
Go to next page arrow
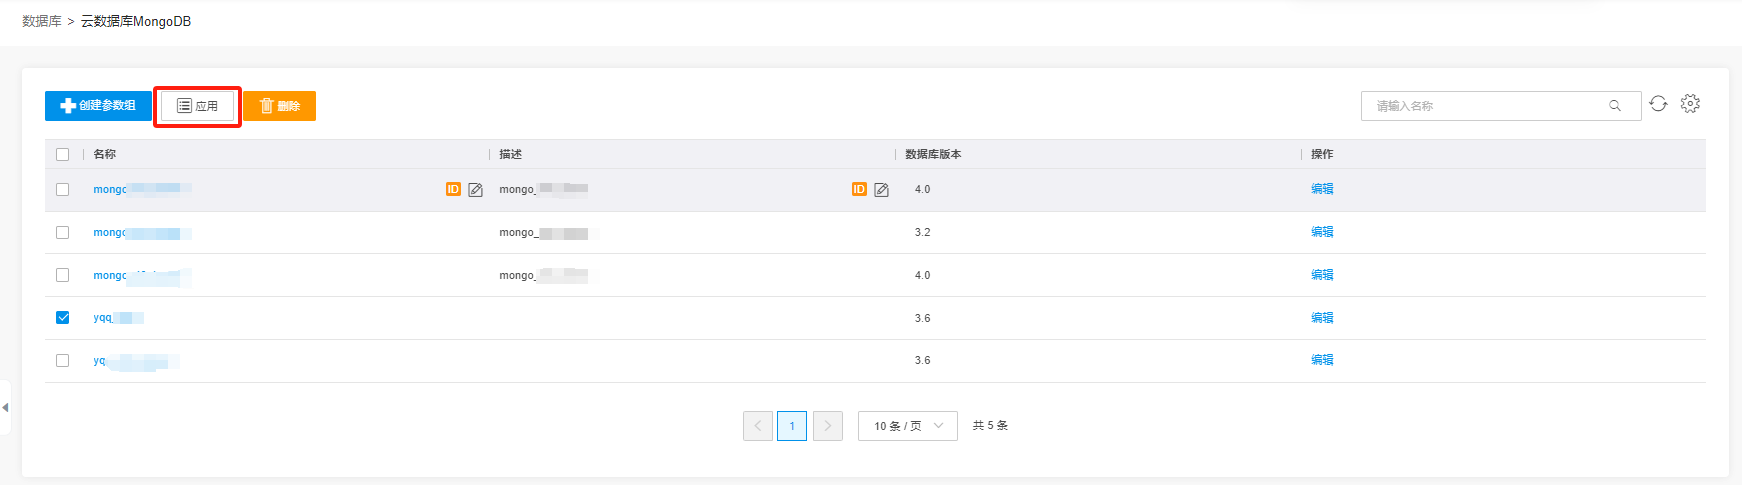coord(827,426)
